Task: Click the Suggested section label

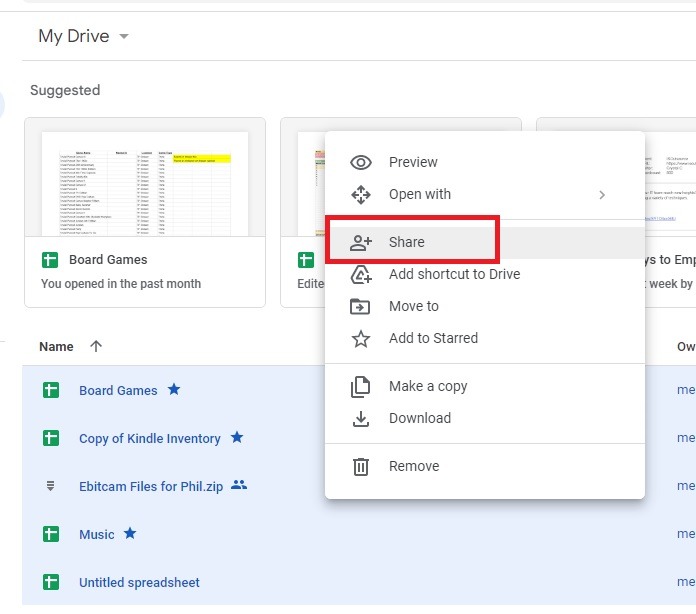Action: 65,90
